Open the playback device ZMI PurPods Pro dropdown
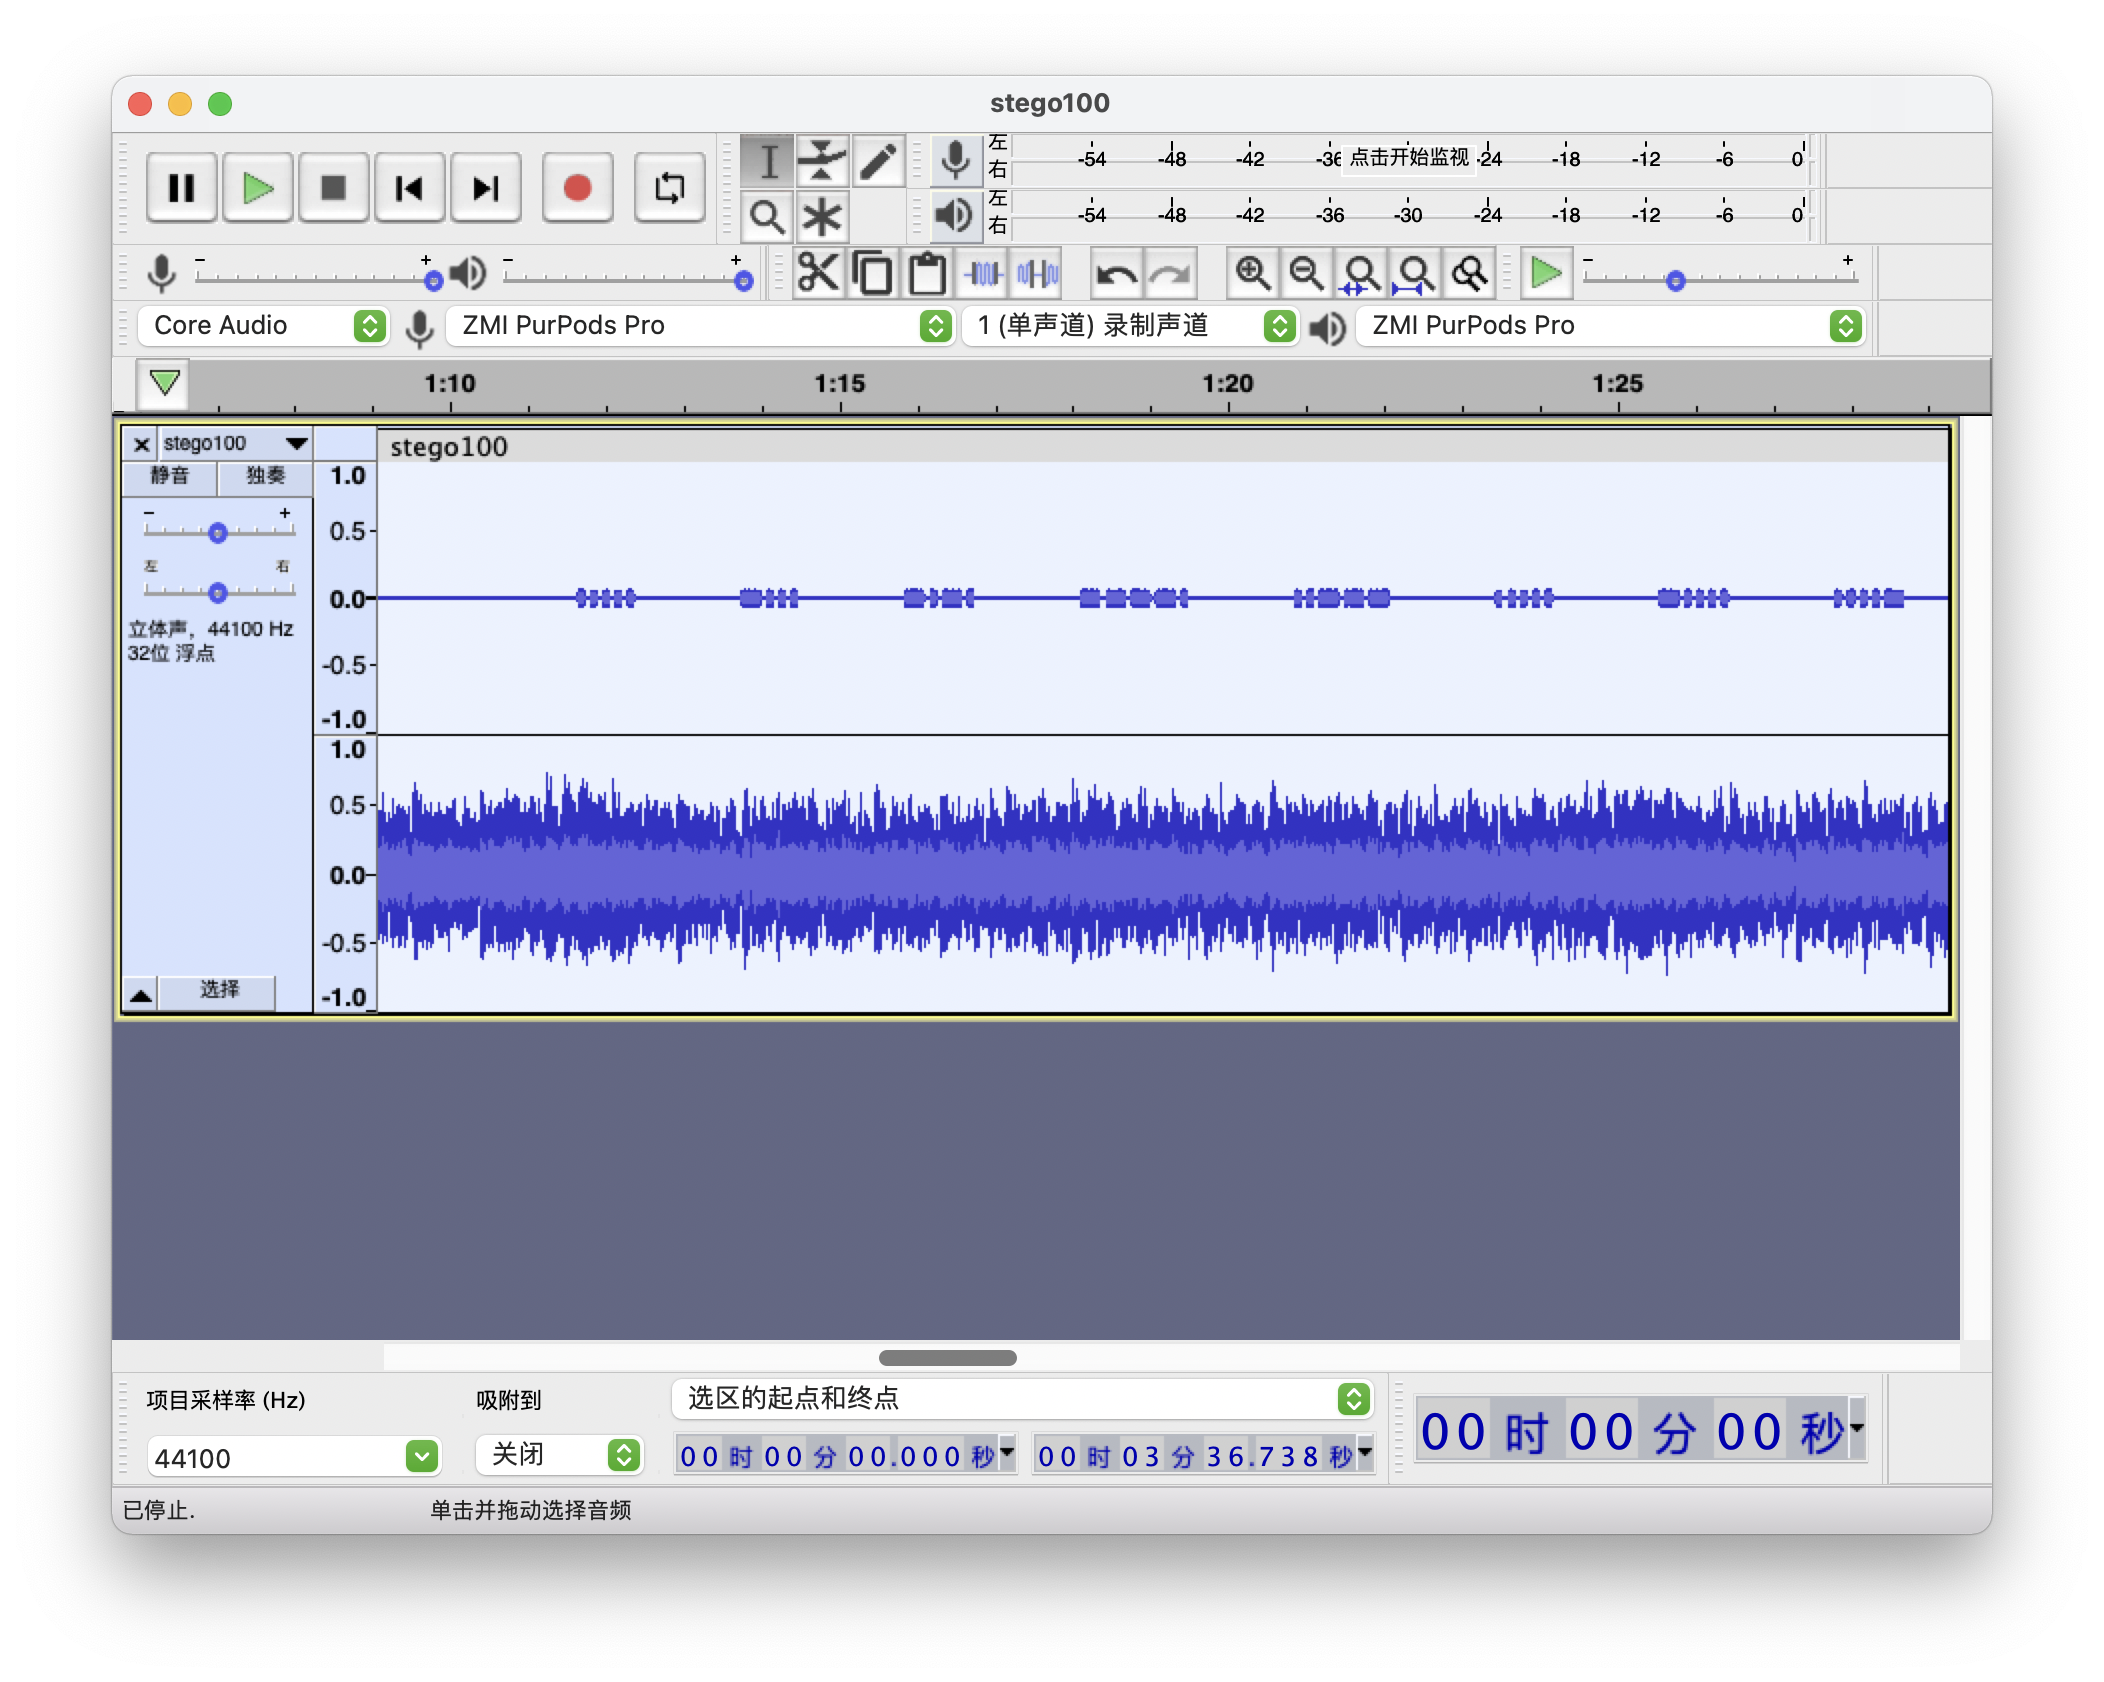 coord(1609,326)
